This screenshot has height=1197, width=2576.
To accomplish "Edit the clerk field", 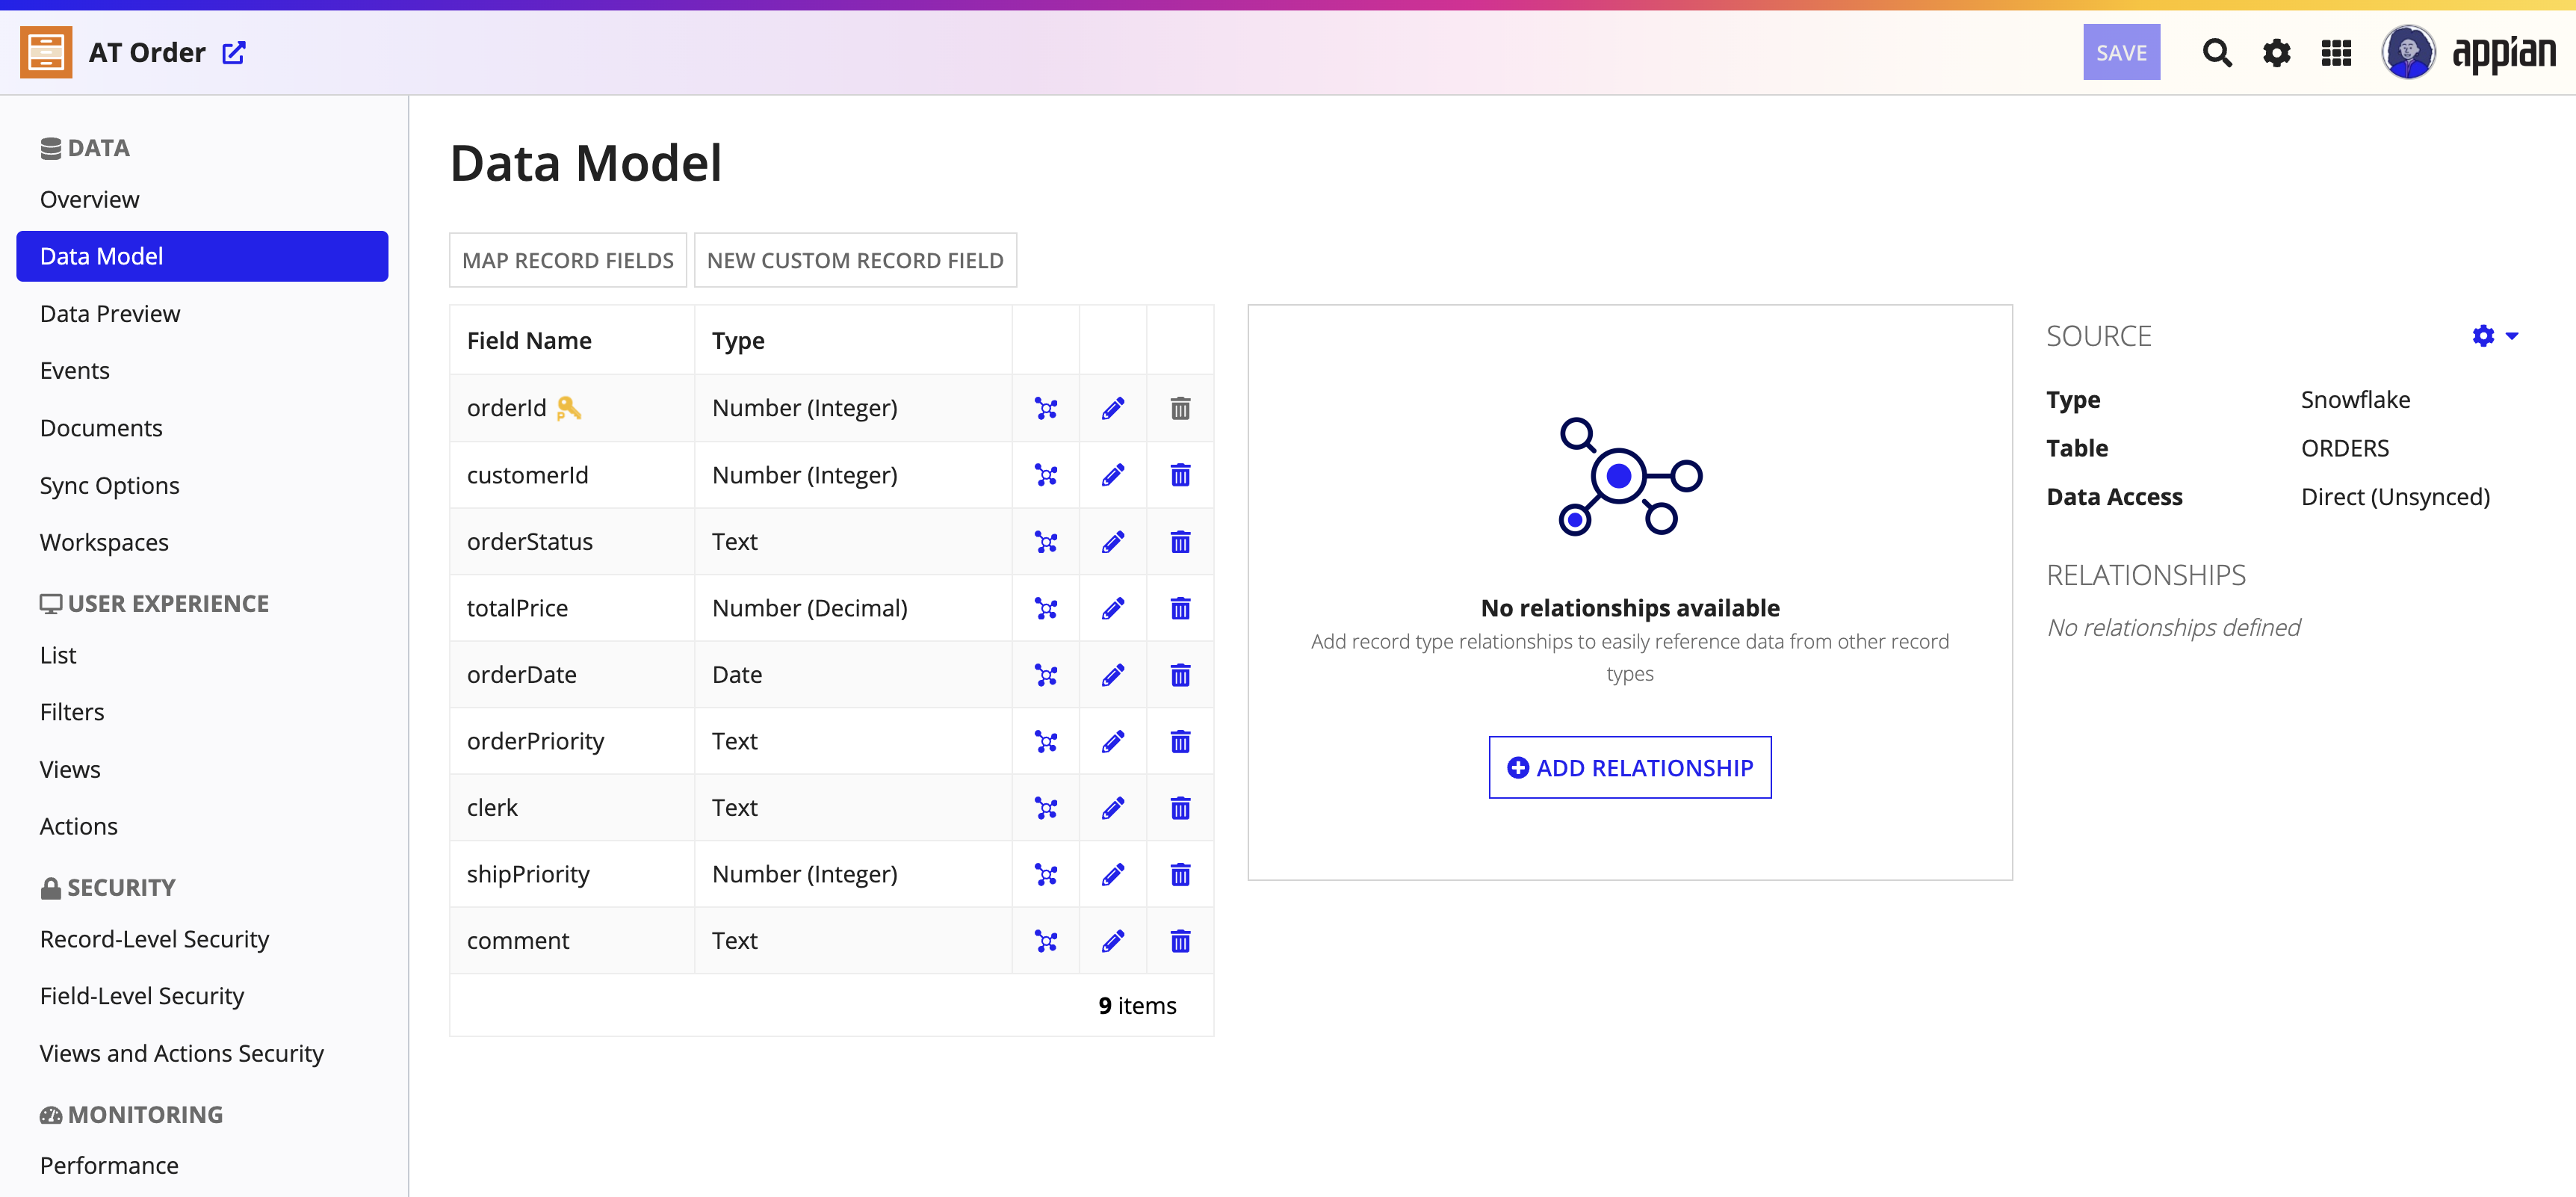I will 1113,808.
